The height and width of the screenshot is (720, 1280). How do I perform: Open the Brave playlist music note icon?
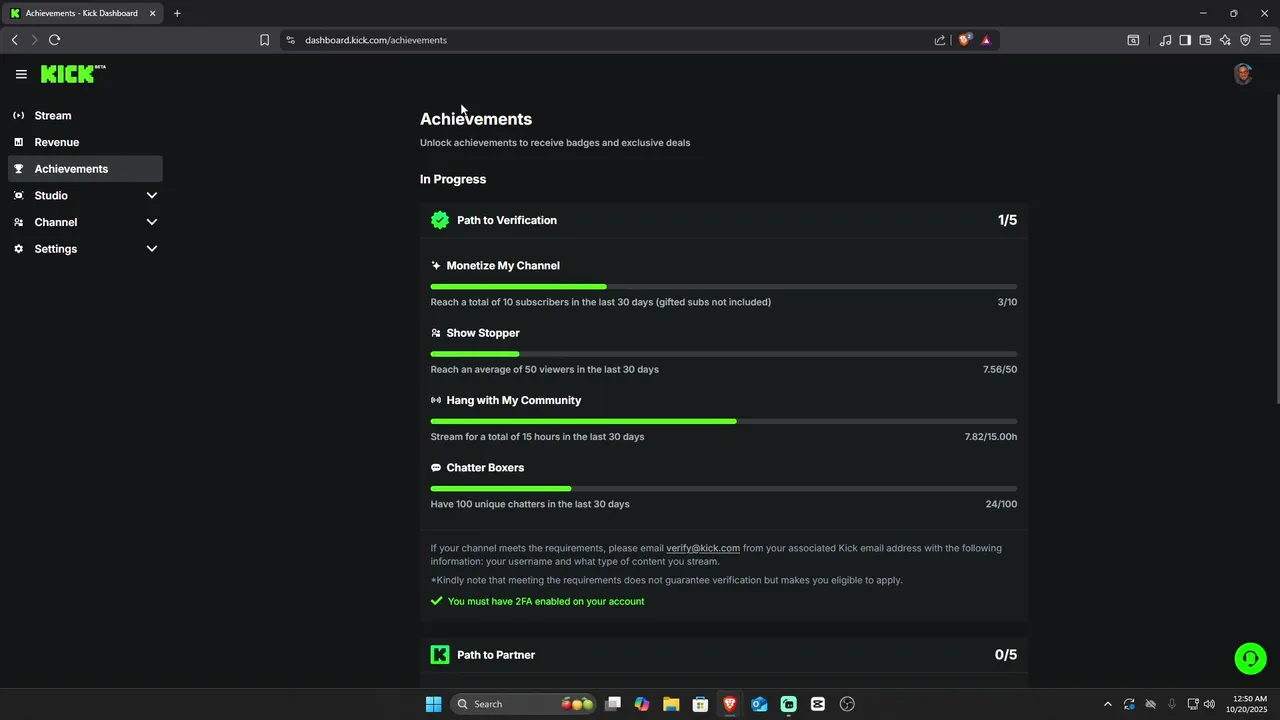pyautogui.click(x=1165, y=40)
